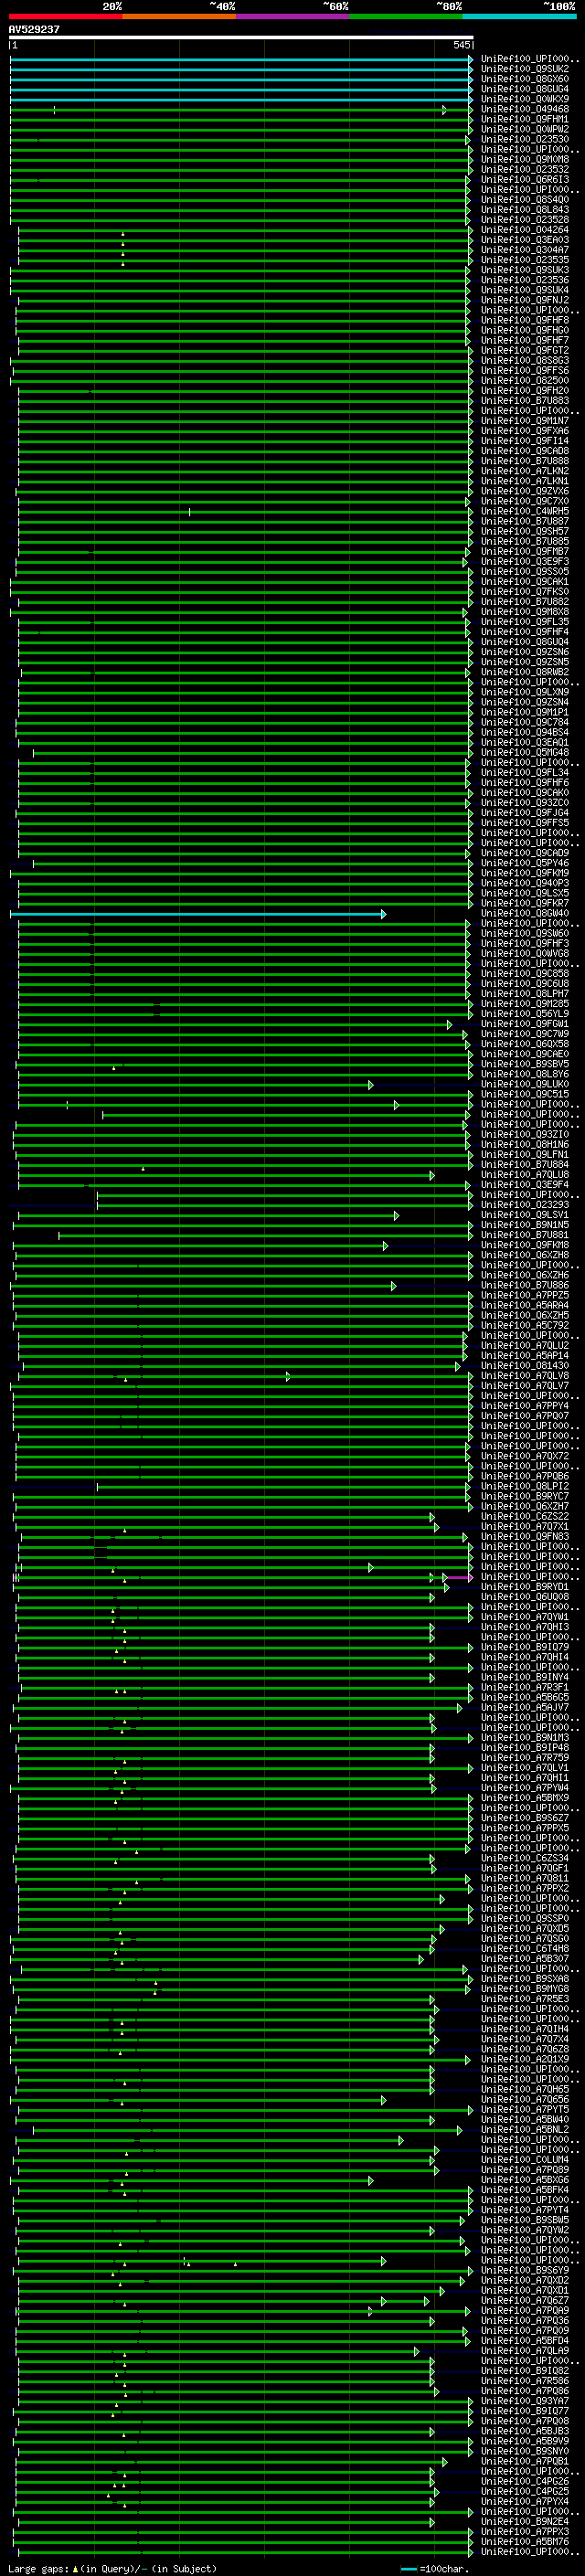The image size is (585, 2576).
Task: Select hit label UniRef100_A5ARA4
Action: 525,1305
